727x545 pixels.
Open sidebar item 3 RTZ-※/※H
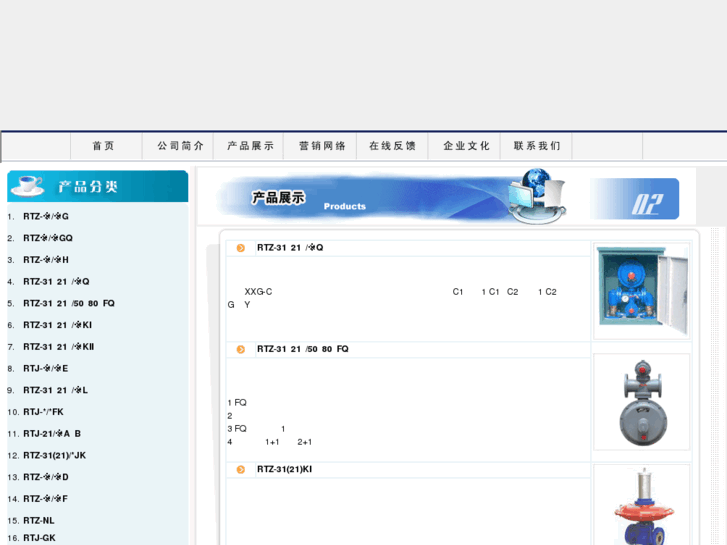[x=46, y=260]
